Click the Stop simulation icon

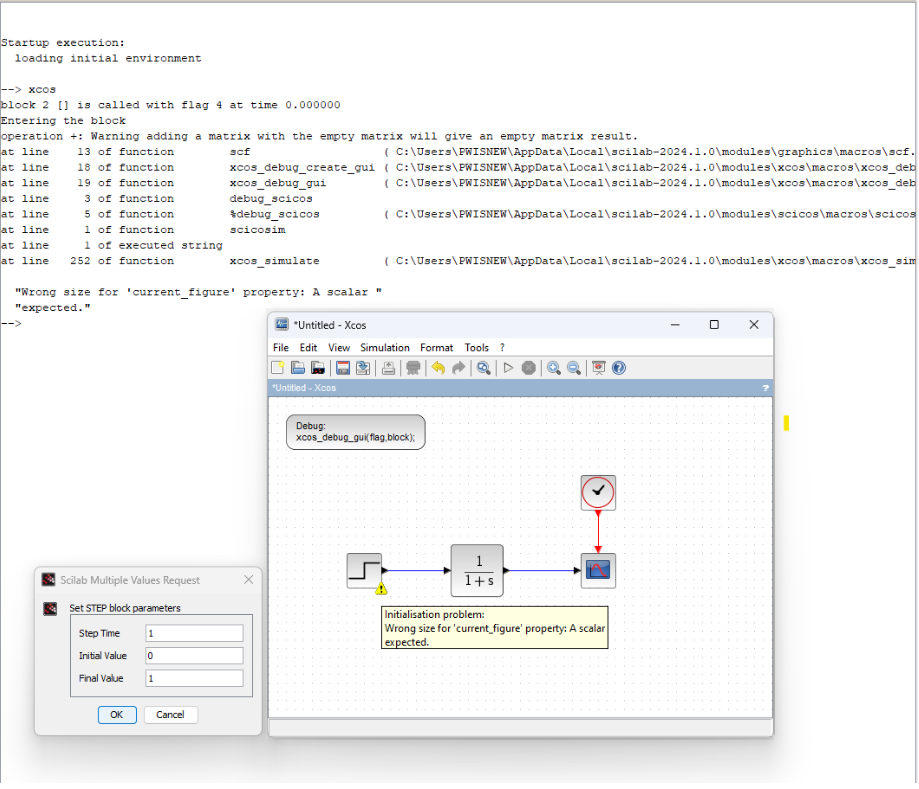tap(529, 368)
